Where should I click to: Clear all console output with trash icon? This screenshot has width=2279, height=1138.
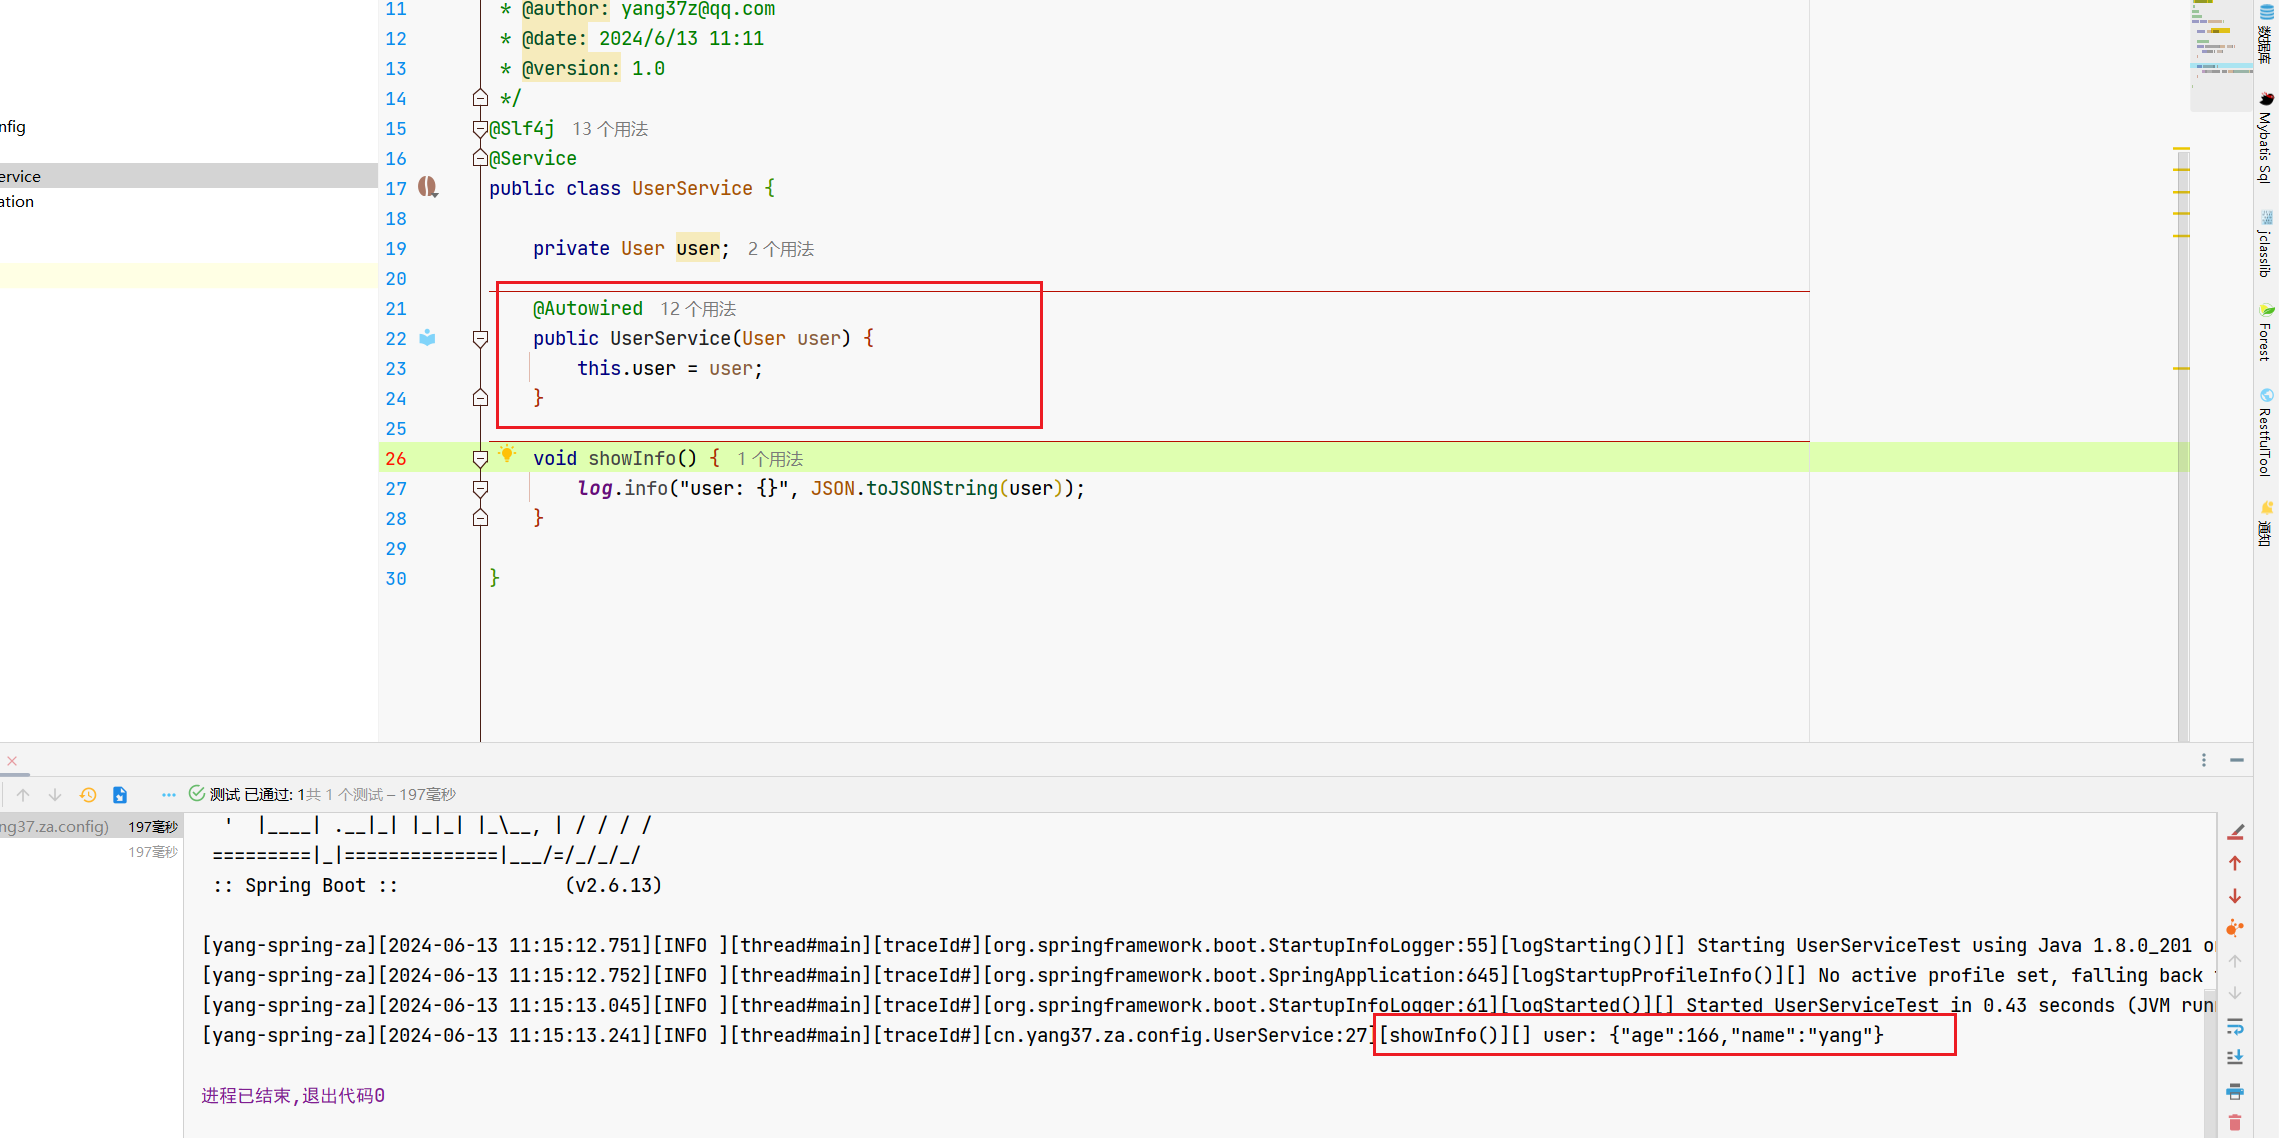pos(2235,1123)
